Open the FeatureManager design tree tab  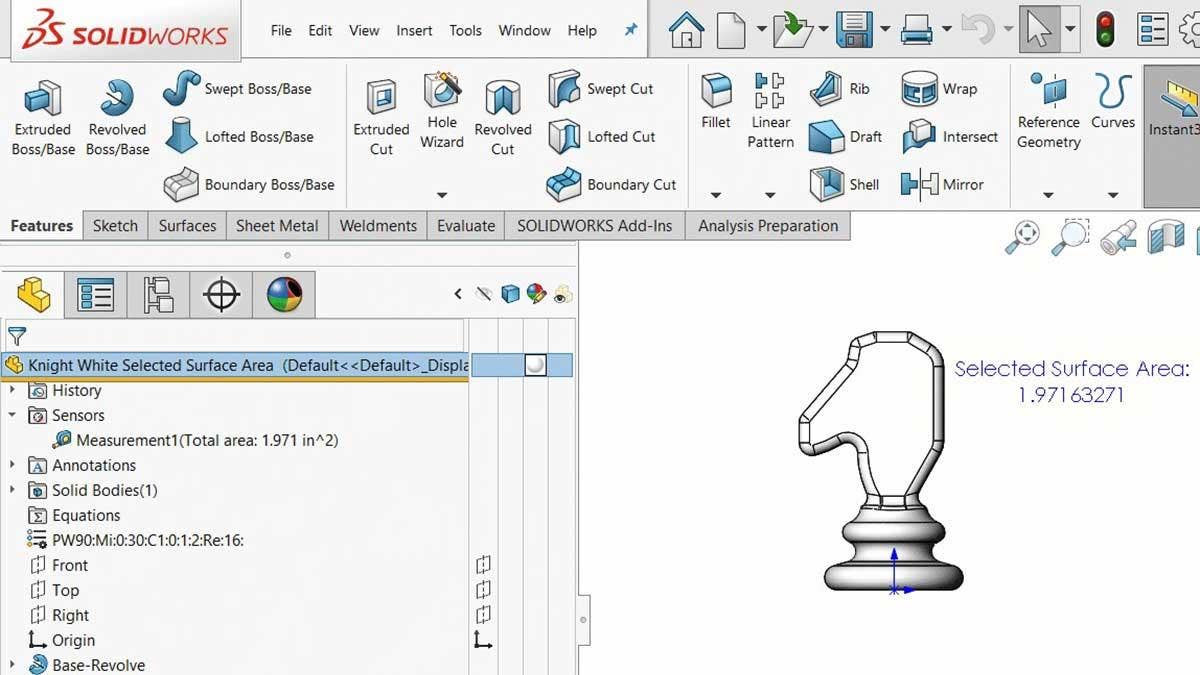click(x=34, y=295)
